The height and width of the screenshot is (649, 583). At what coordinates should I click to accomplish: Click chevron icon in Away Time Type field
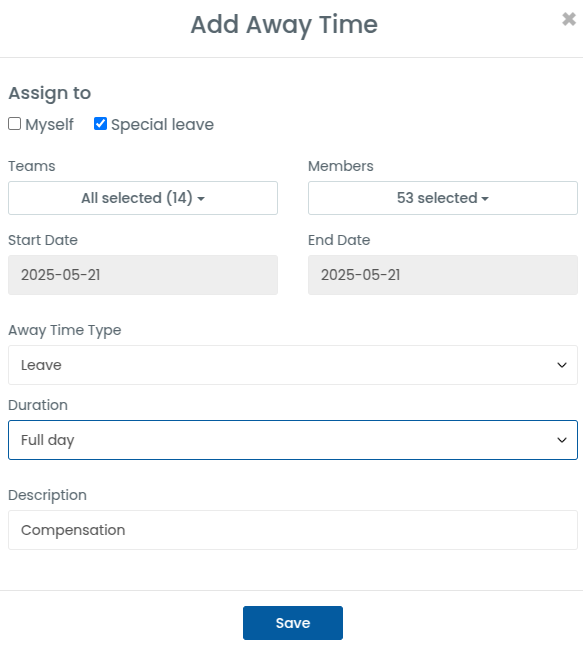562,365
